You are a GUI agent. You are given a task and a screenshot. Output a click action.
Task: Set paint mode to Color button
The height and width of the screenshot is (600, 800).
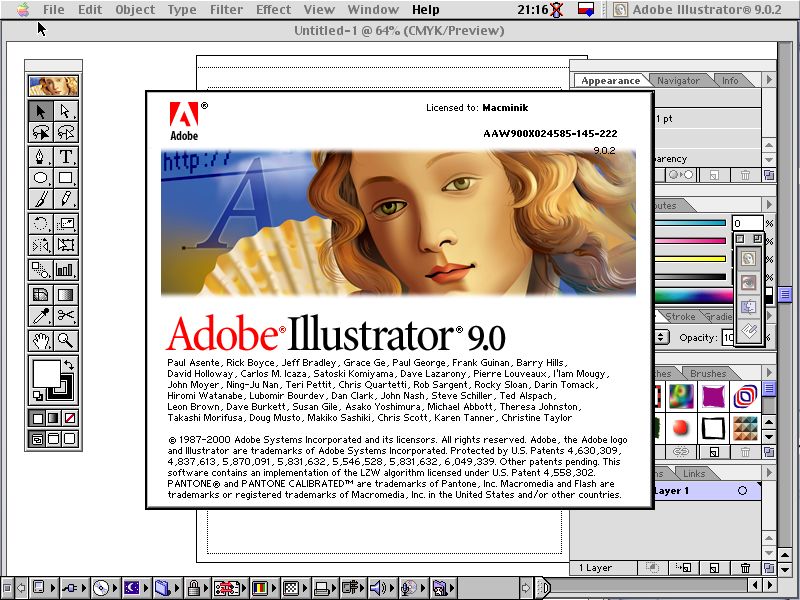point(38,418)
